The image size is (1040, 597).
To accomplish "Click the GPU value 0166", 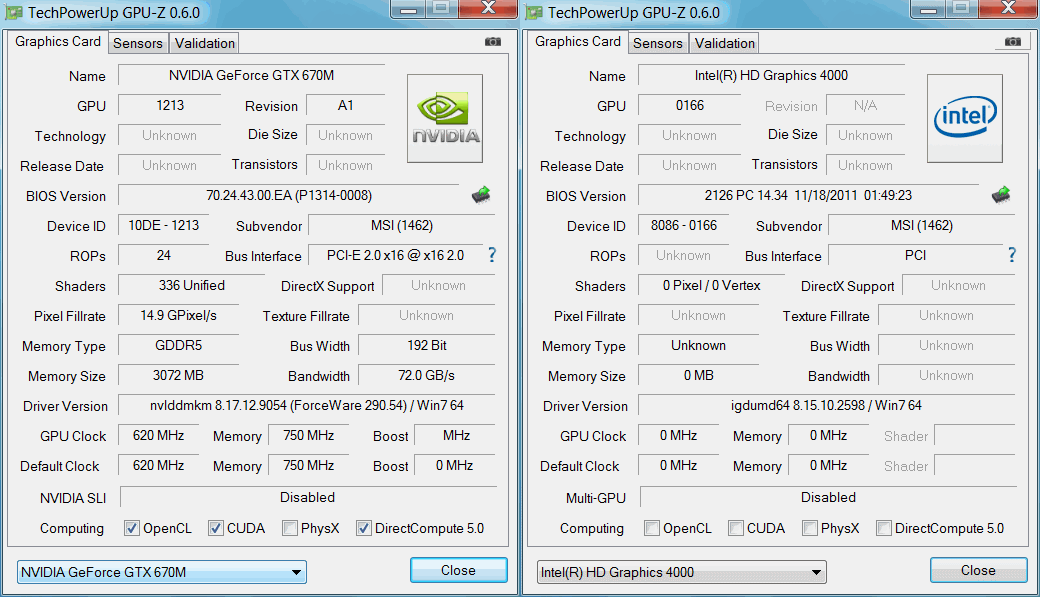I will [x=690, y=105].
